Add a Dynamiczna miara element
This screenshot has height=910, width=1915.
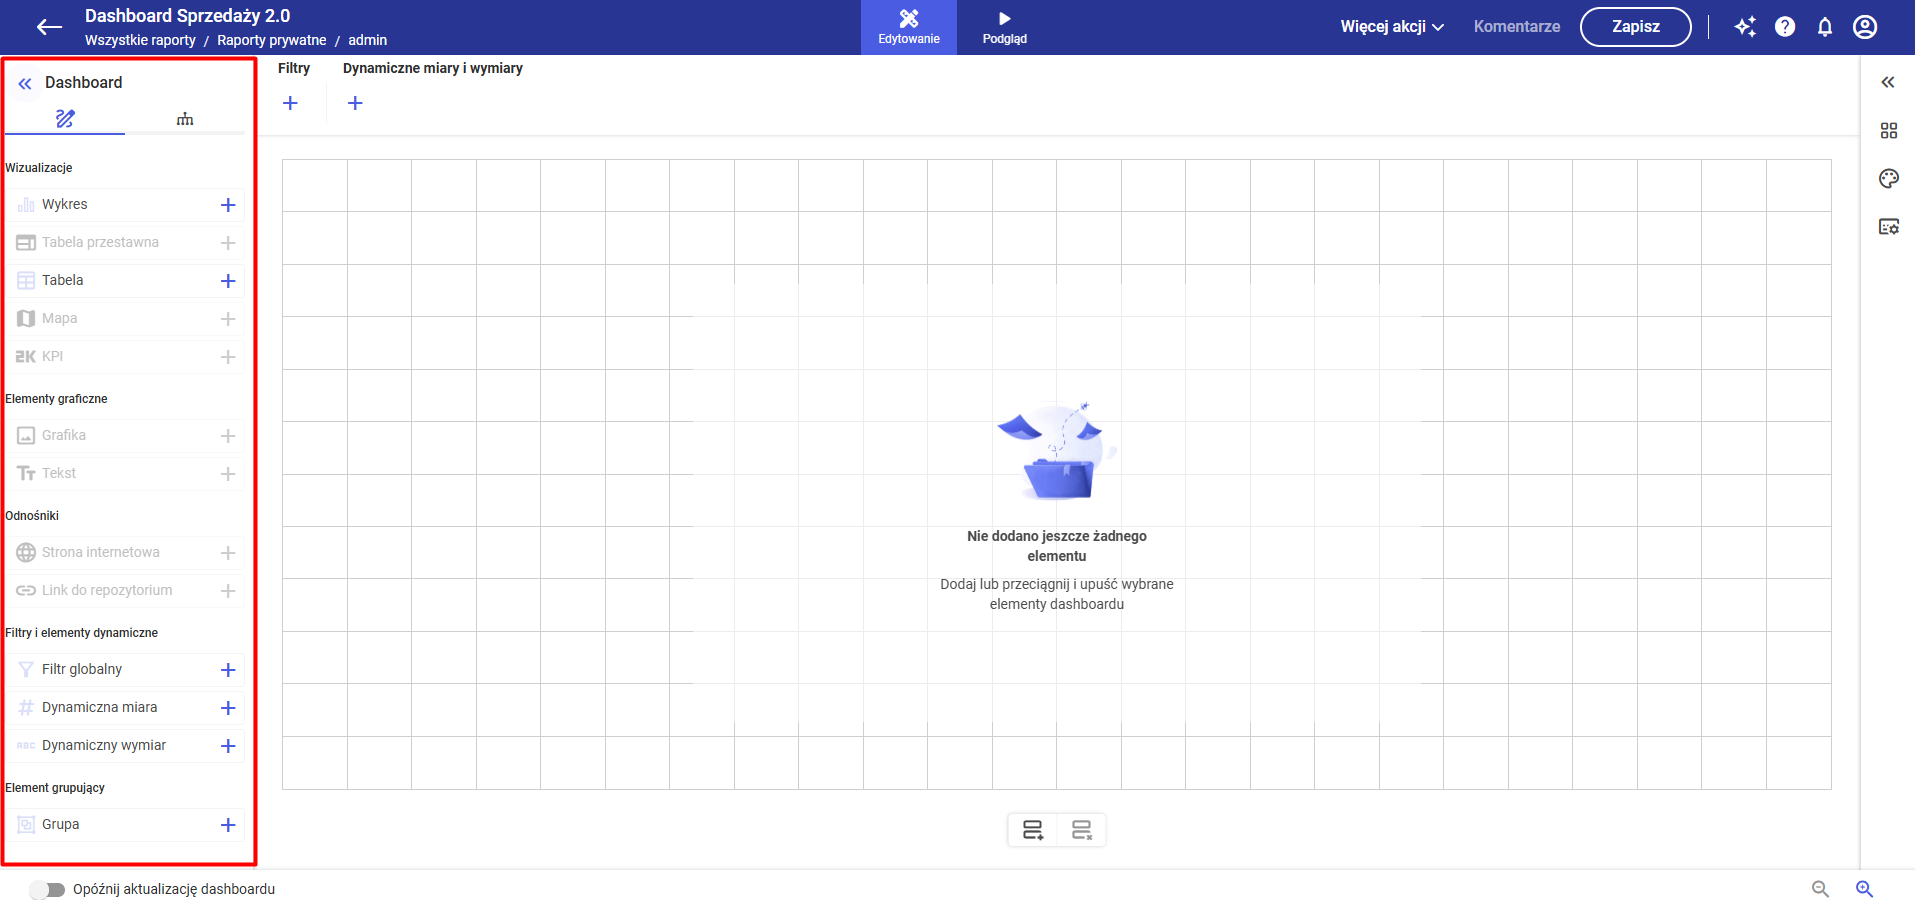228,708
